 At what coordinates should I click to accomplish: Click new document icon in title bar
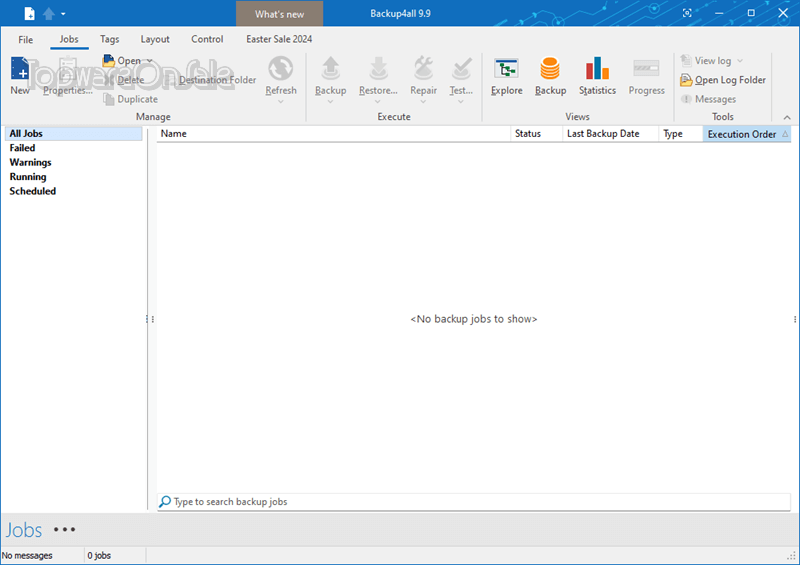tap(30, 14)
